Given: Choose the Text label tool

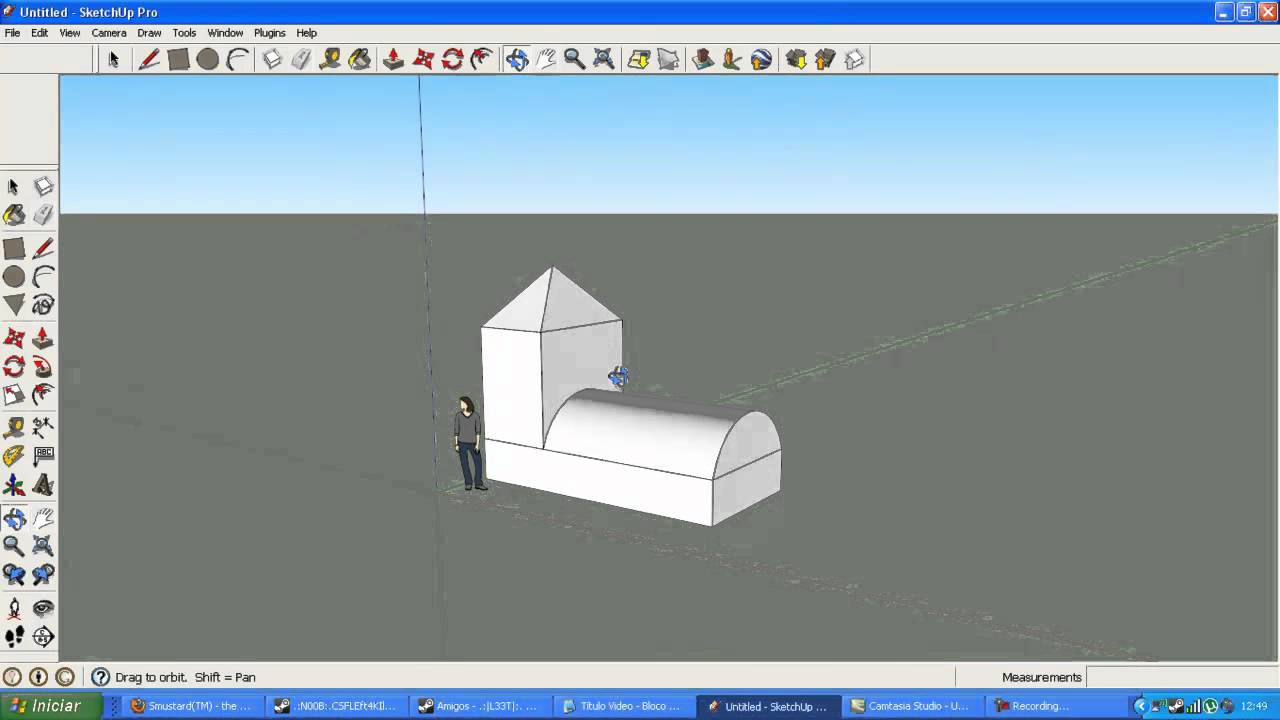Looking at the screenshot, I should [43, 457].
